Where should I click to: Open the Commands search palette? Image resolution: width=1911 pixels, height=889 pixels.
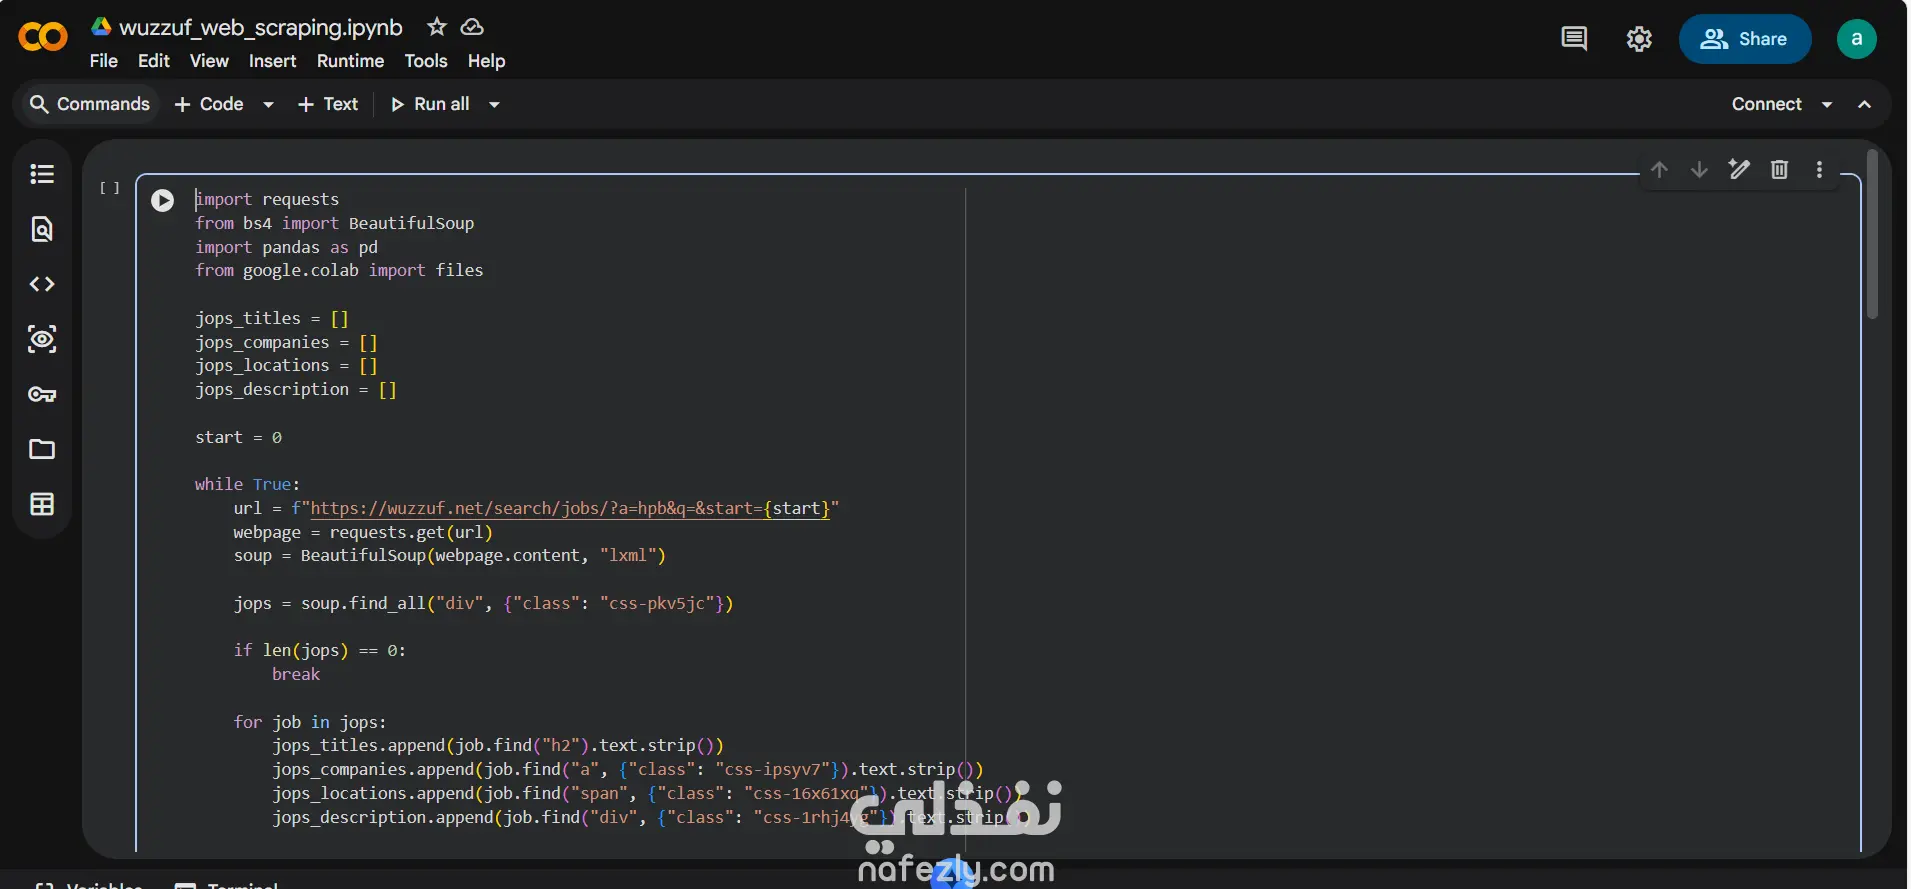click(89, 104)
